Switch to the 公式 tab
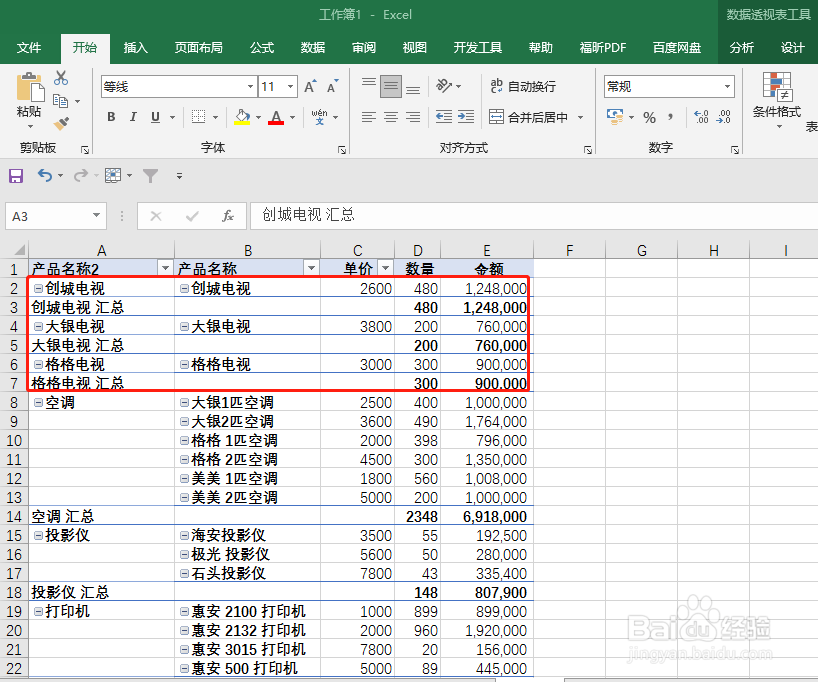 (262, 48)
